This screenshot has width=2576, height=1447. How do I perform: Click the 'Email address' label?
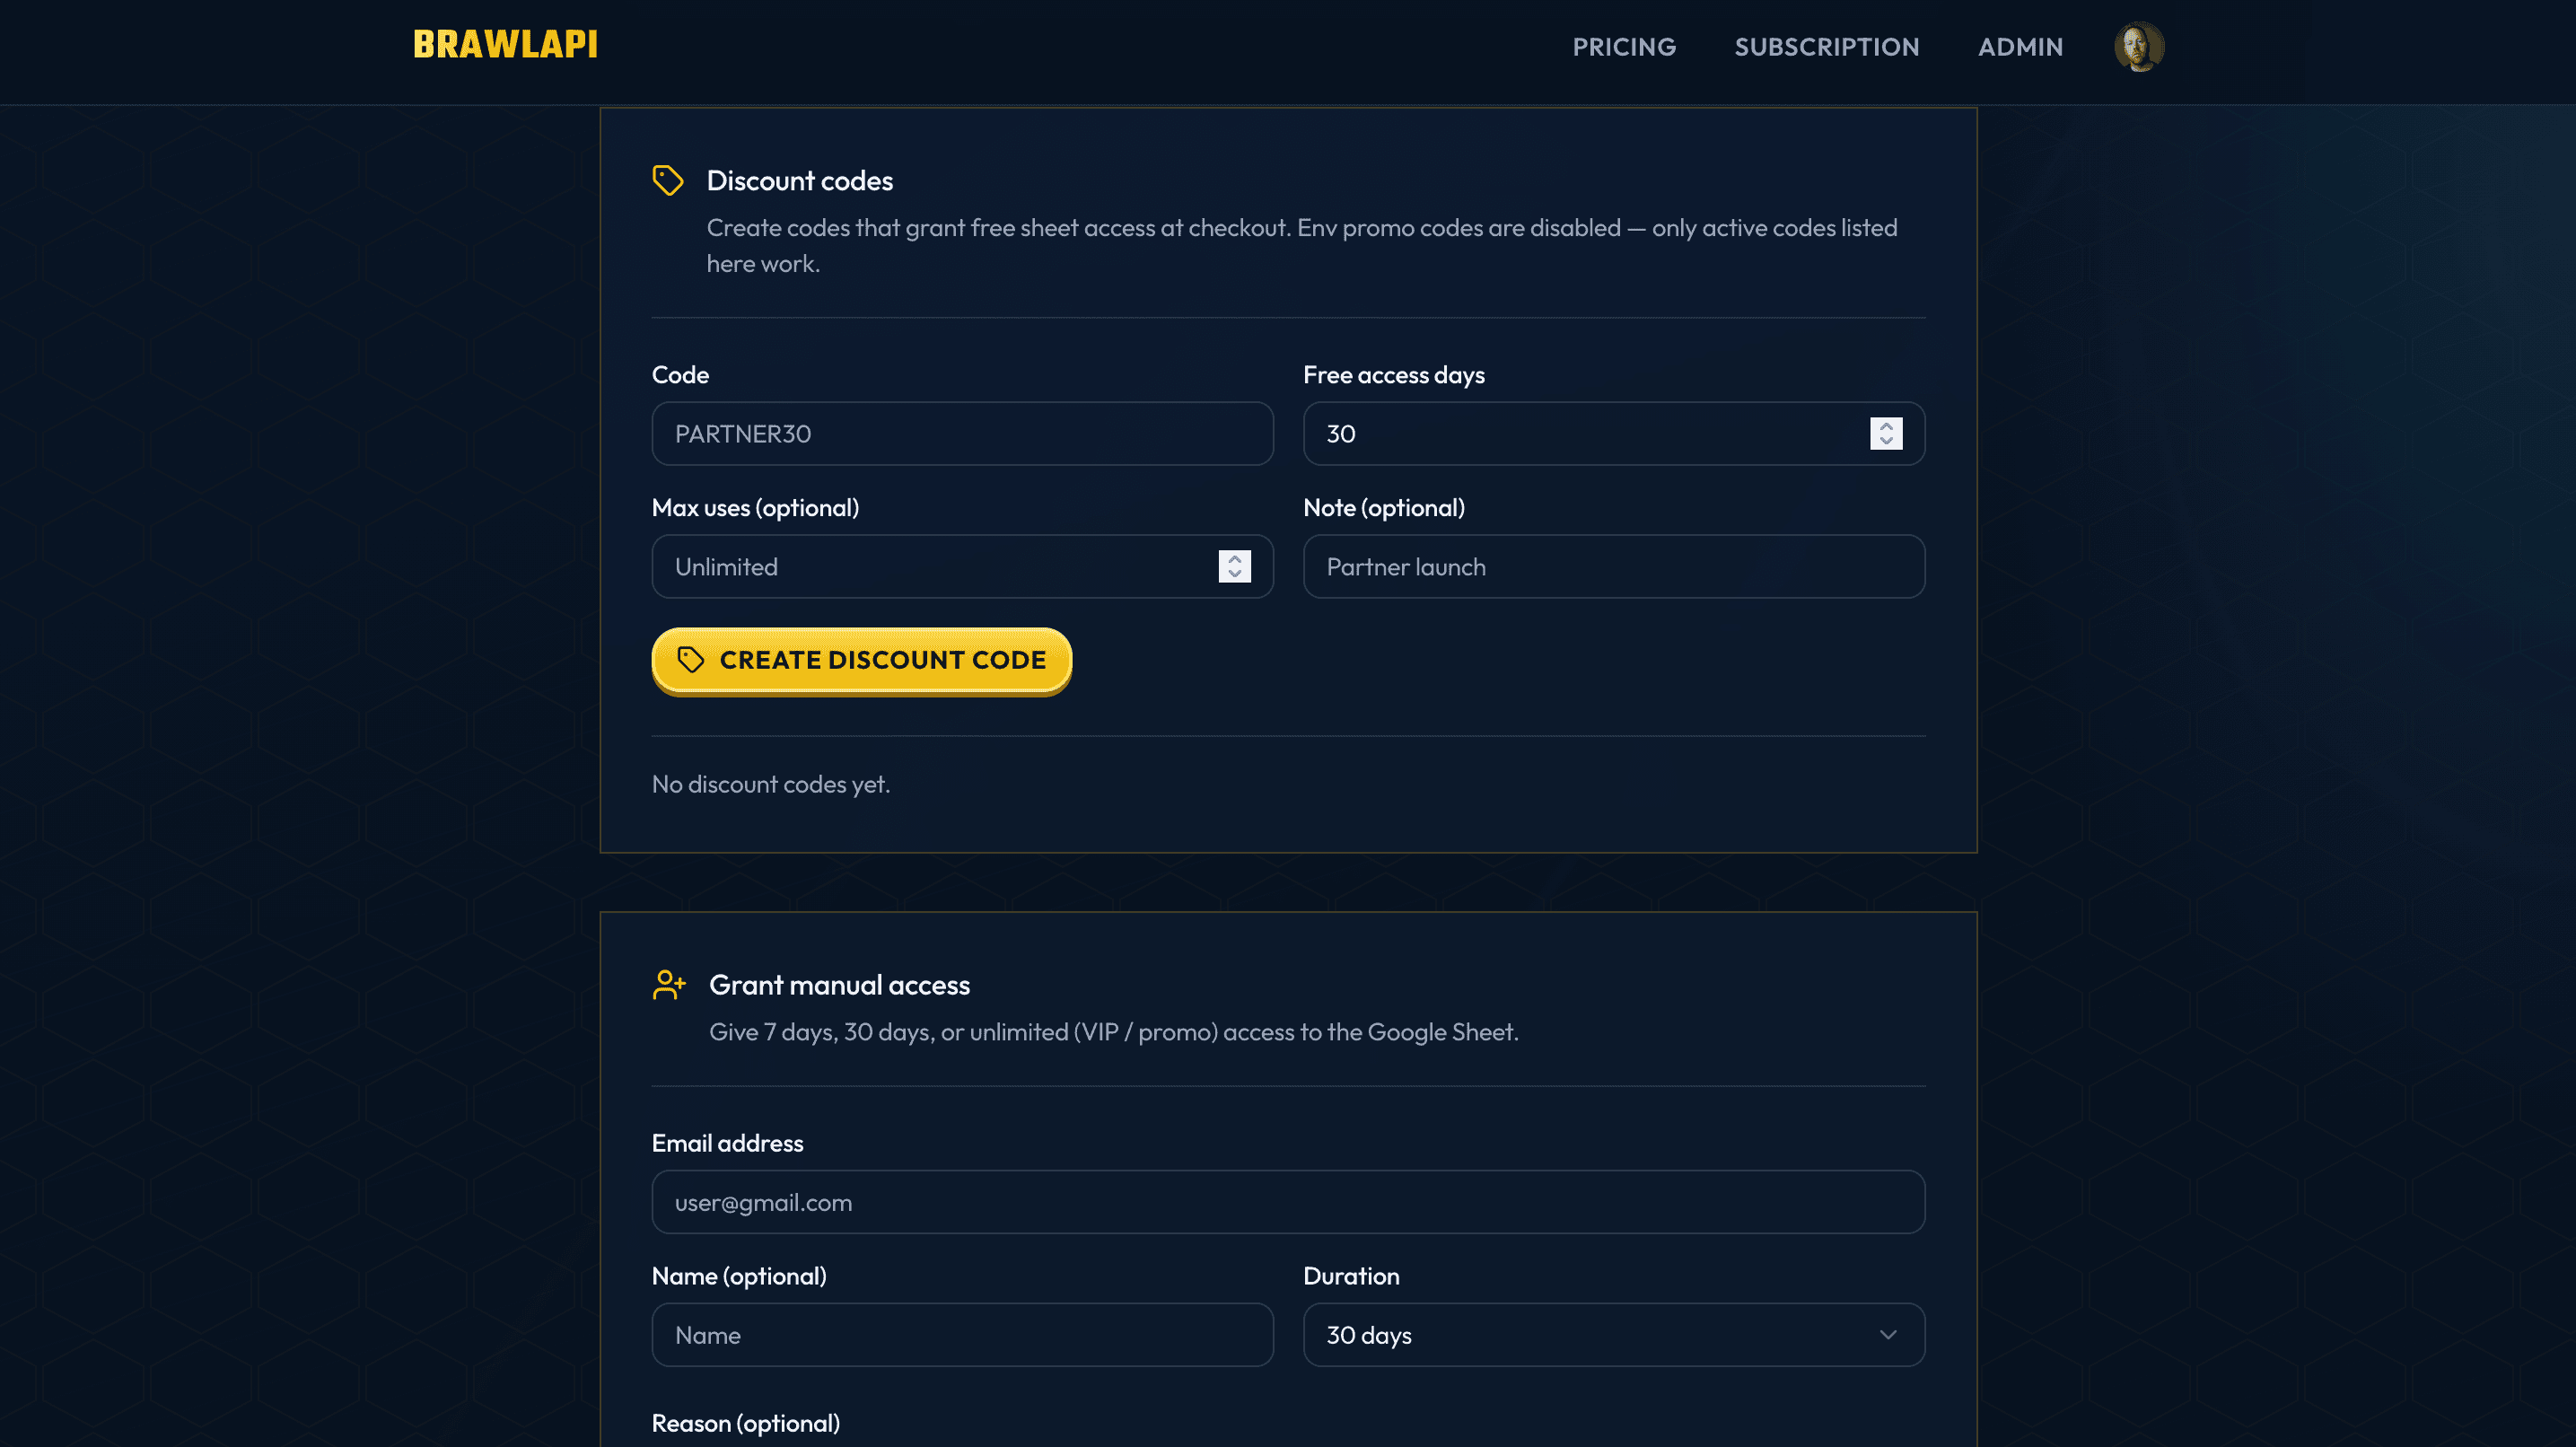727,1144
